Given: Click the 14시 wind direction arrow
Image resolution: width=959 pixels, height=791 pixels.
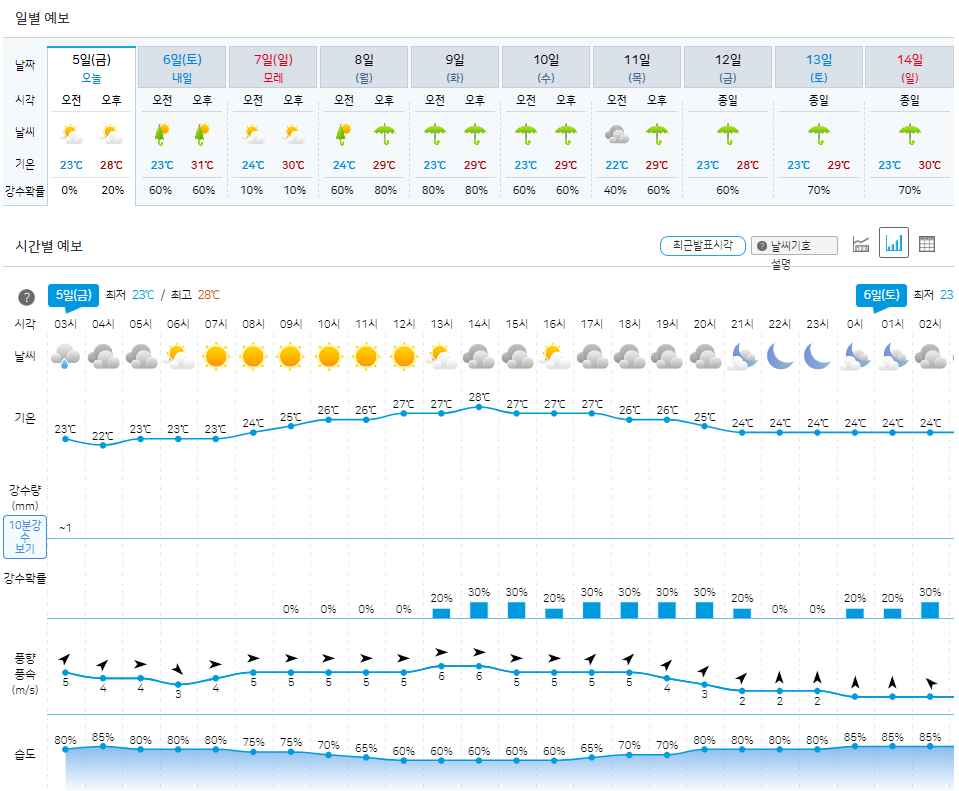Looking at the screenshot, I should click(479, 653).
